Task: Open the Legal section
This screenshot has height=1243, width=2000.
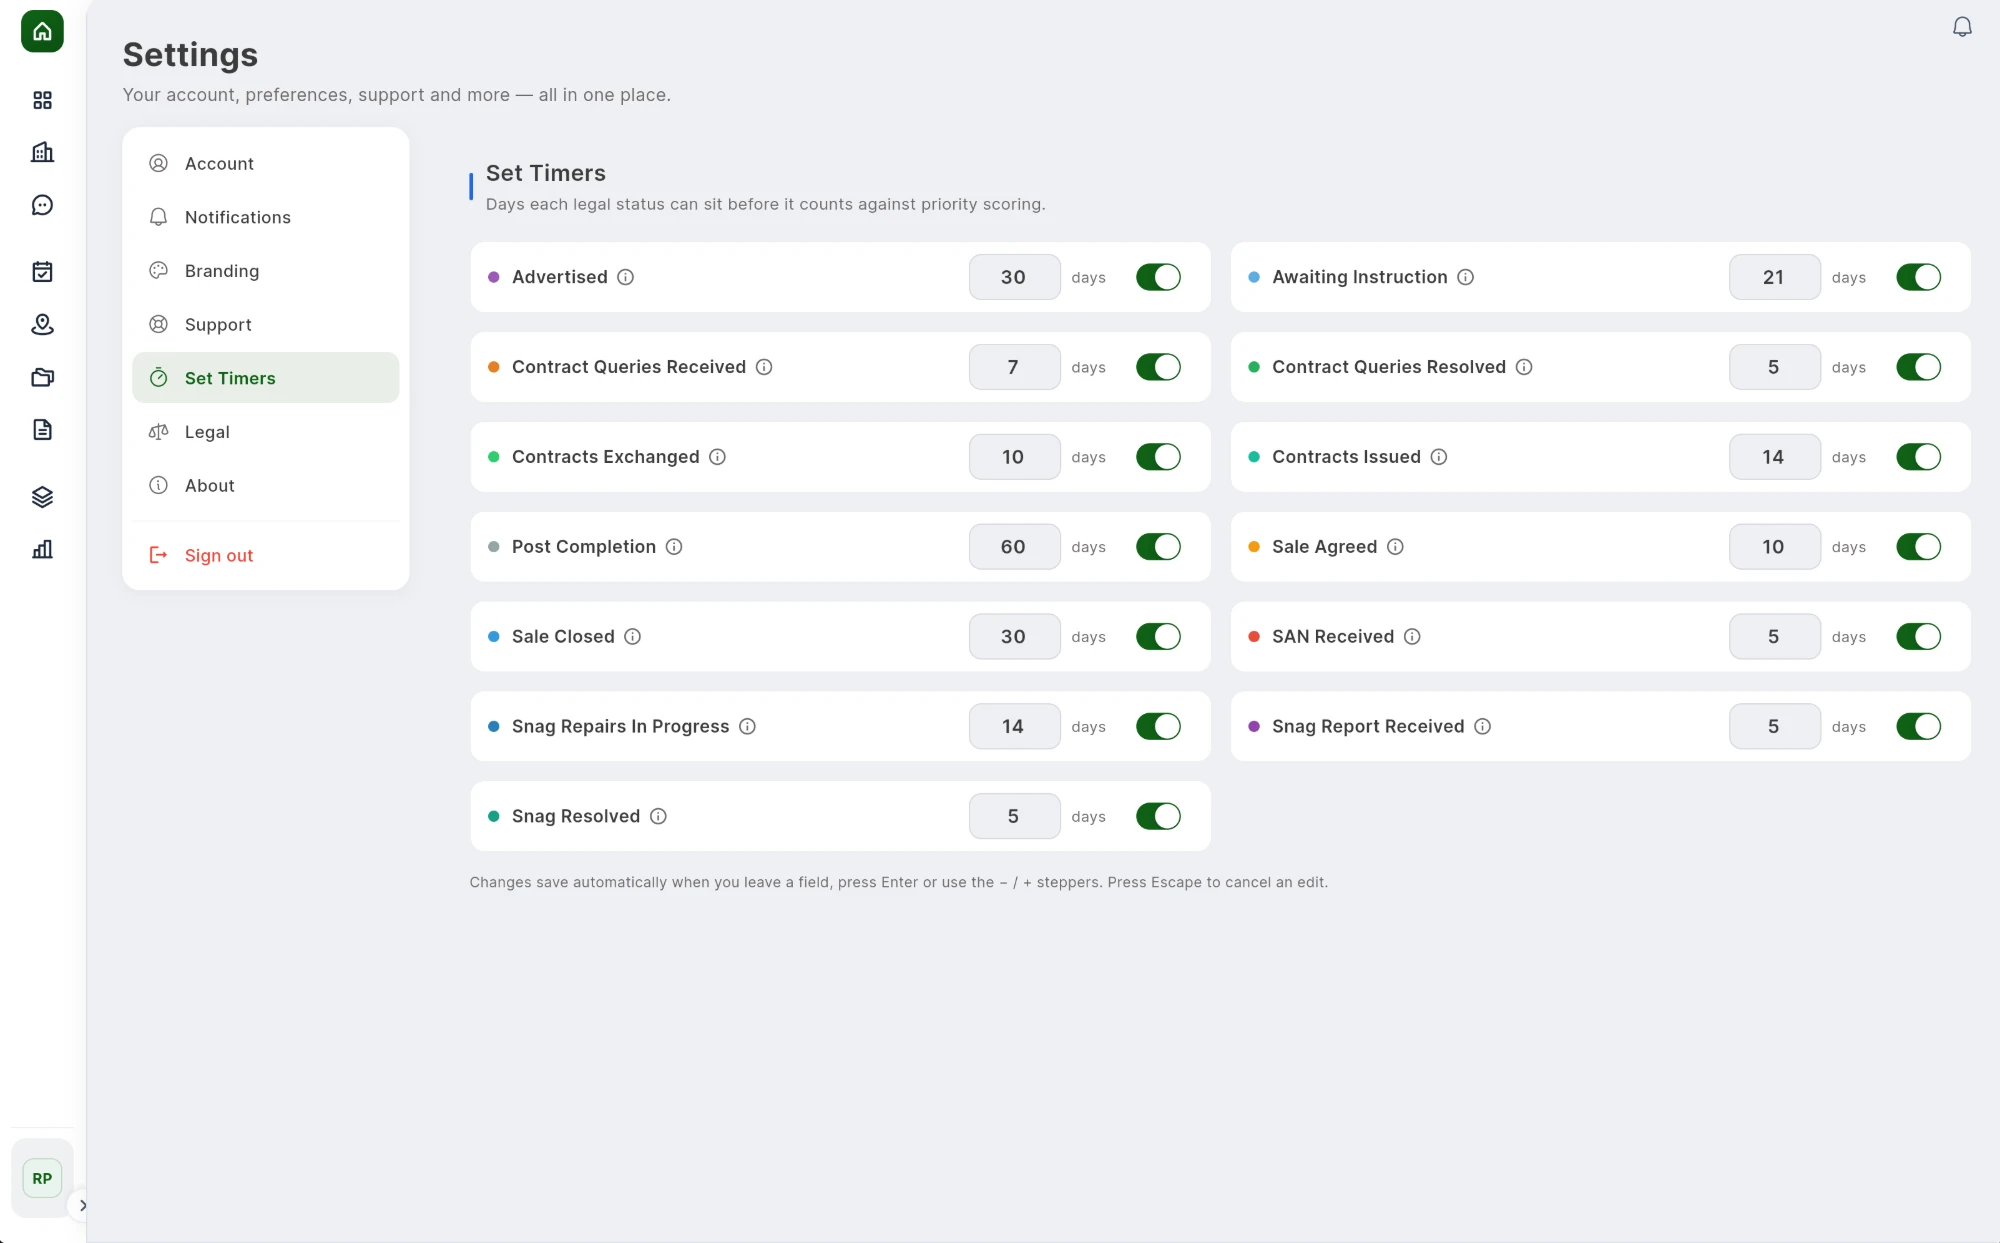Action: tap(265, 432)
